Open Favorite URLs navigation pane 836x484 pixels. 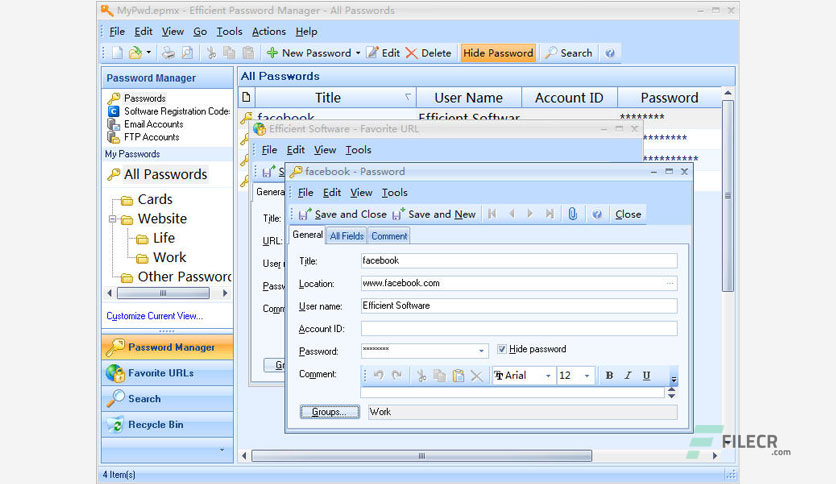[167, 373]
